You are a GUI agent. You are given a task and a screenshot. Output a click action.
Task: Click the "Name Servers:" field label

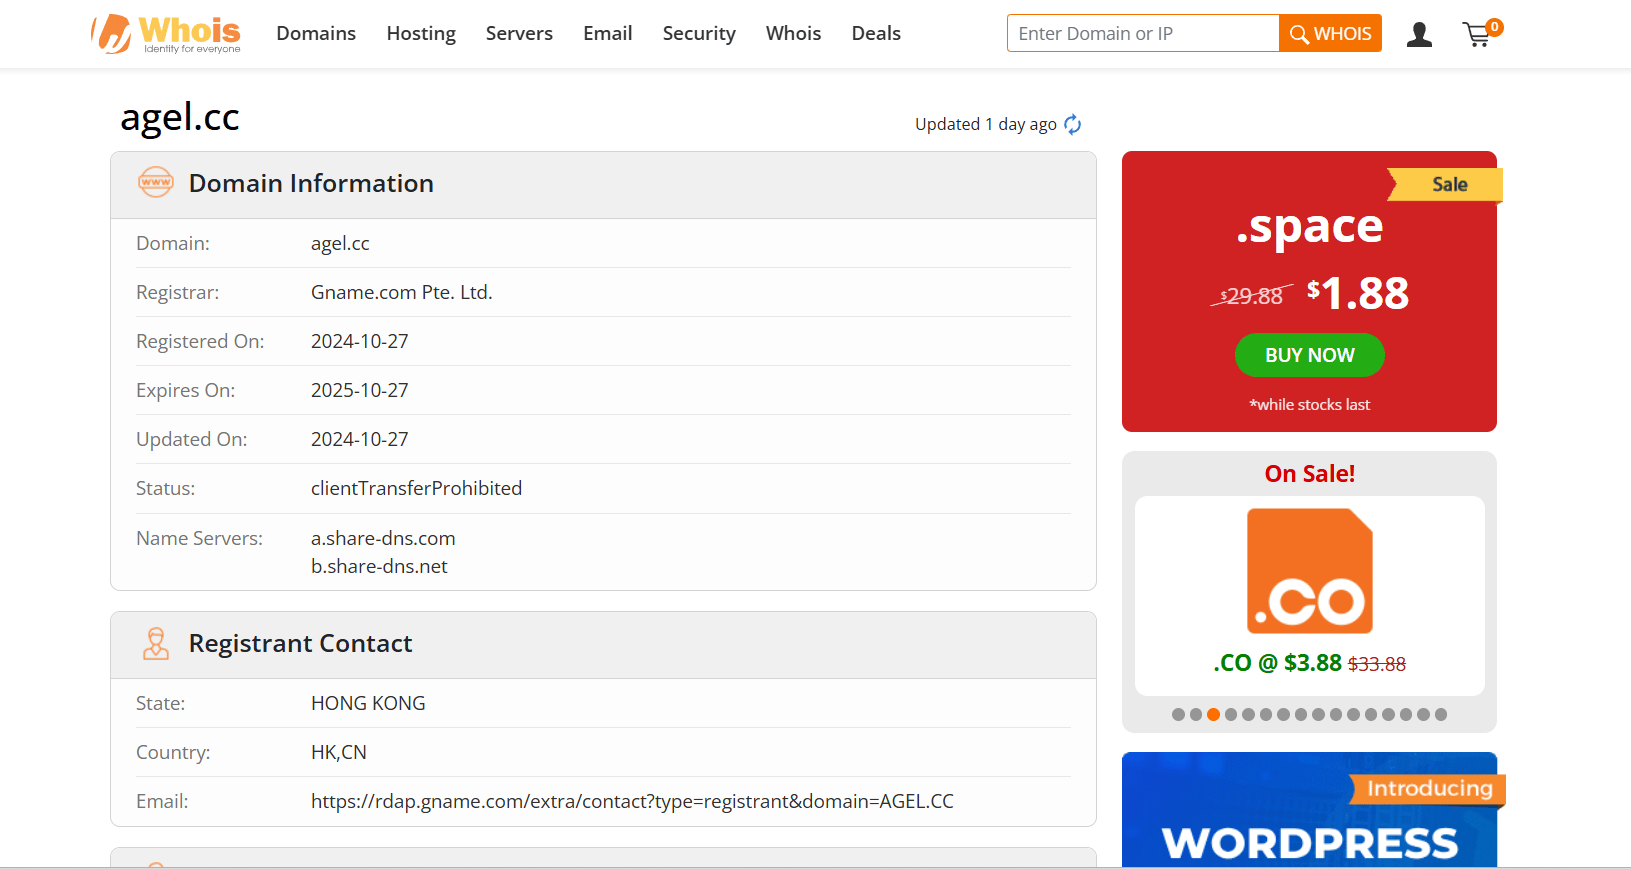click(x=200, y=538)
